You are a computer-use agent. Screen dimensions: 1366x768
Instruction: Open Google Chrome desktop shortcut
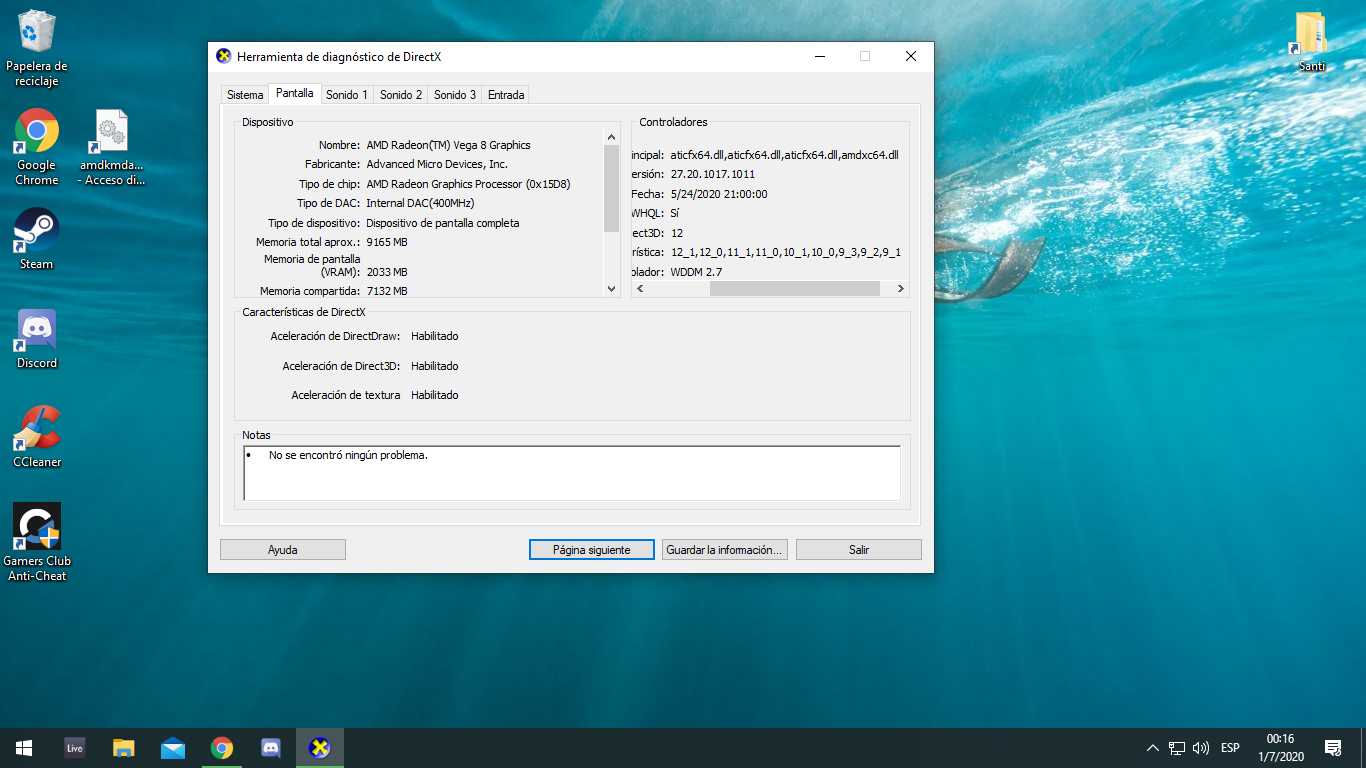coord(37,147)
